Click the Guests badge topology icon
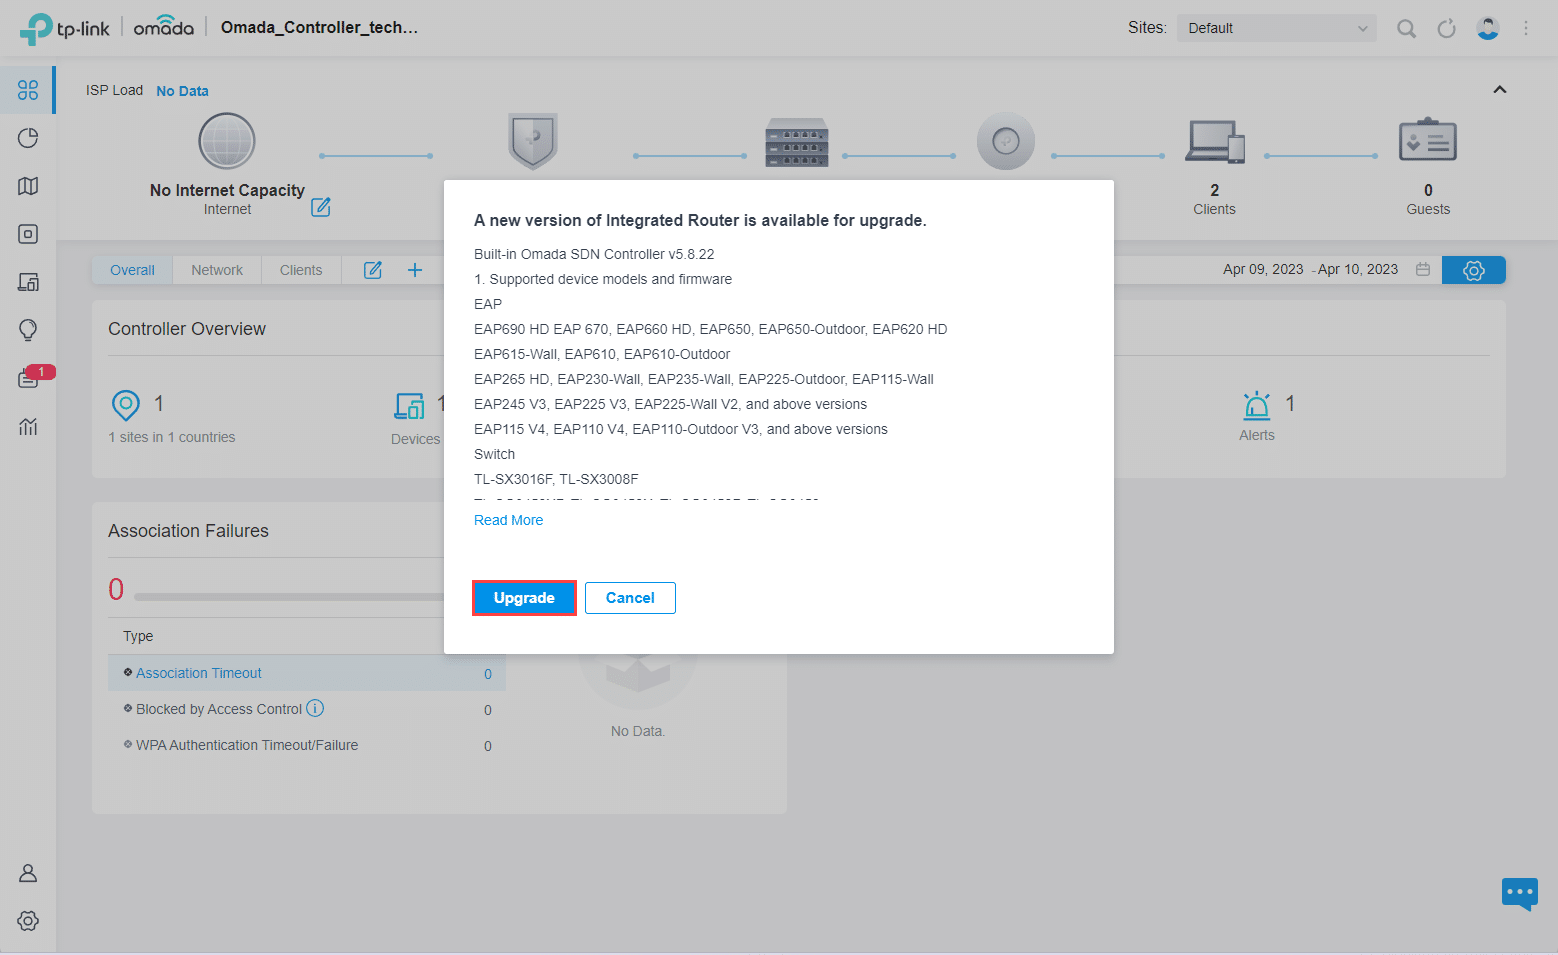This screenshot has width=1558, height=955. (x=1428, y=140)
